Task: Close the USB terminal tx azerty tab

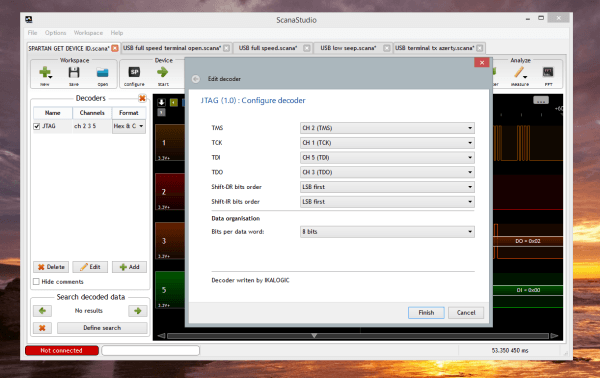Action: (x=479, y=48)
